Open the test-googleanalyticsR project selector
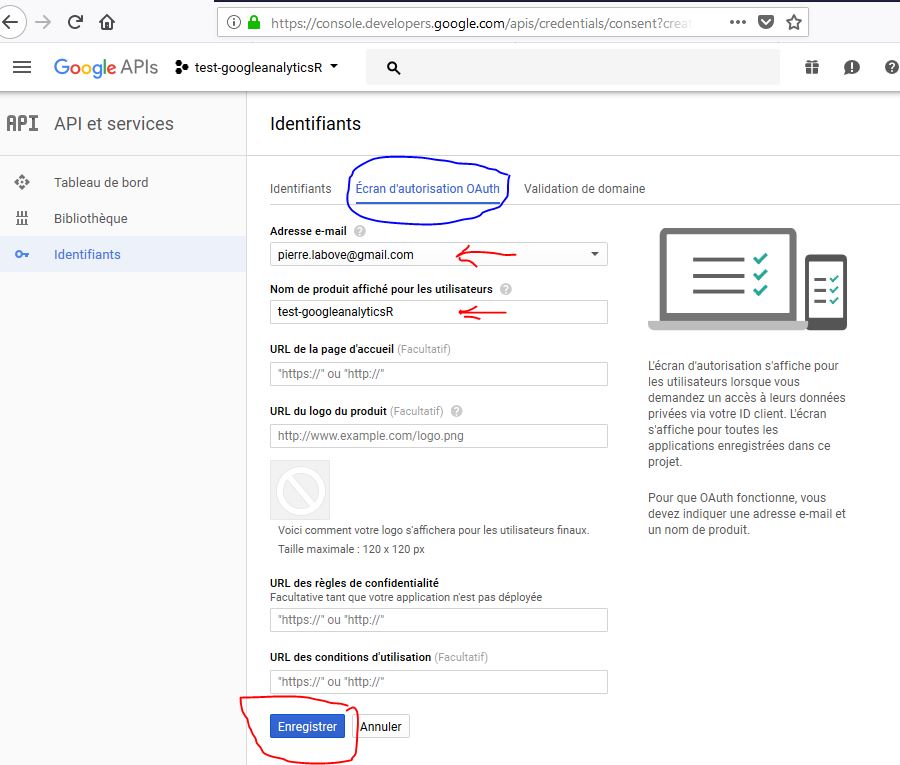This screenshot has height=765, width=900. tap(257, 67)
